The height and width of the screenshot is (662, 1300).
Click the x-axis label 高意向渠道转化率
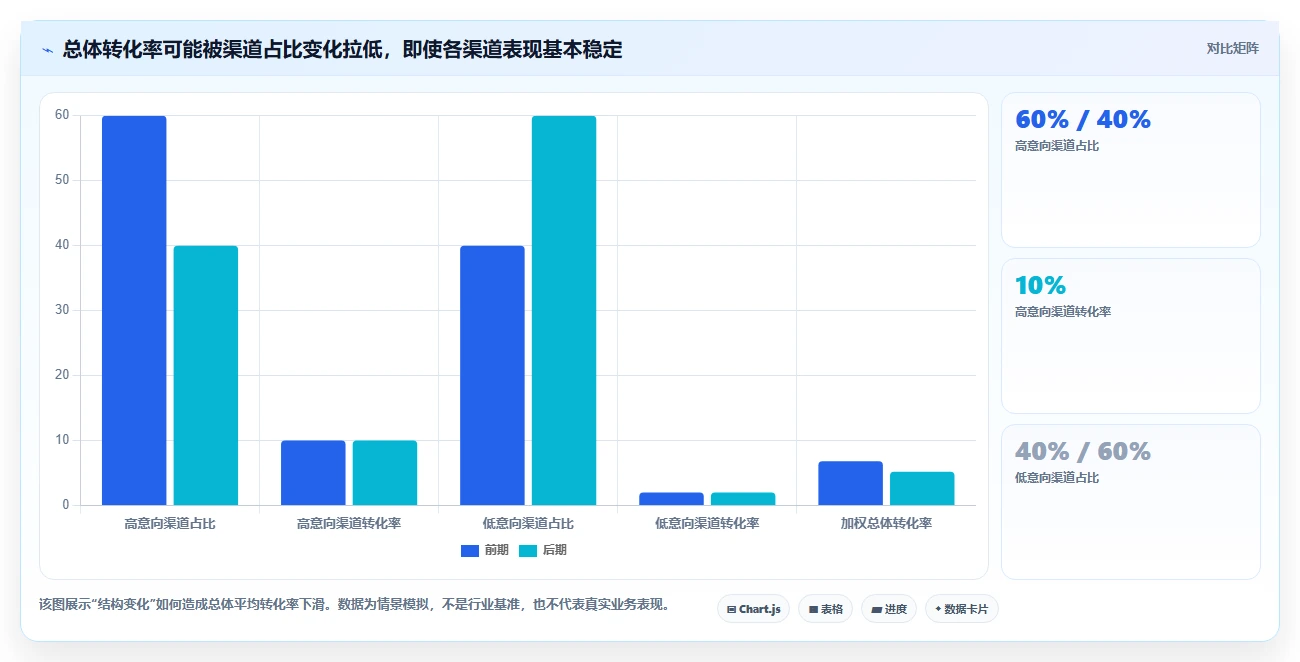[349, 523]
